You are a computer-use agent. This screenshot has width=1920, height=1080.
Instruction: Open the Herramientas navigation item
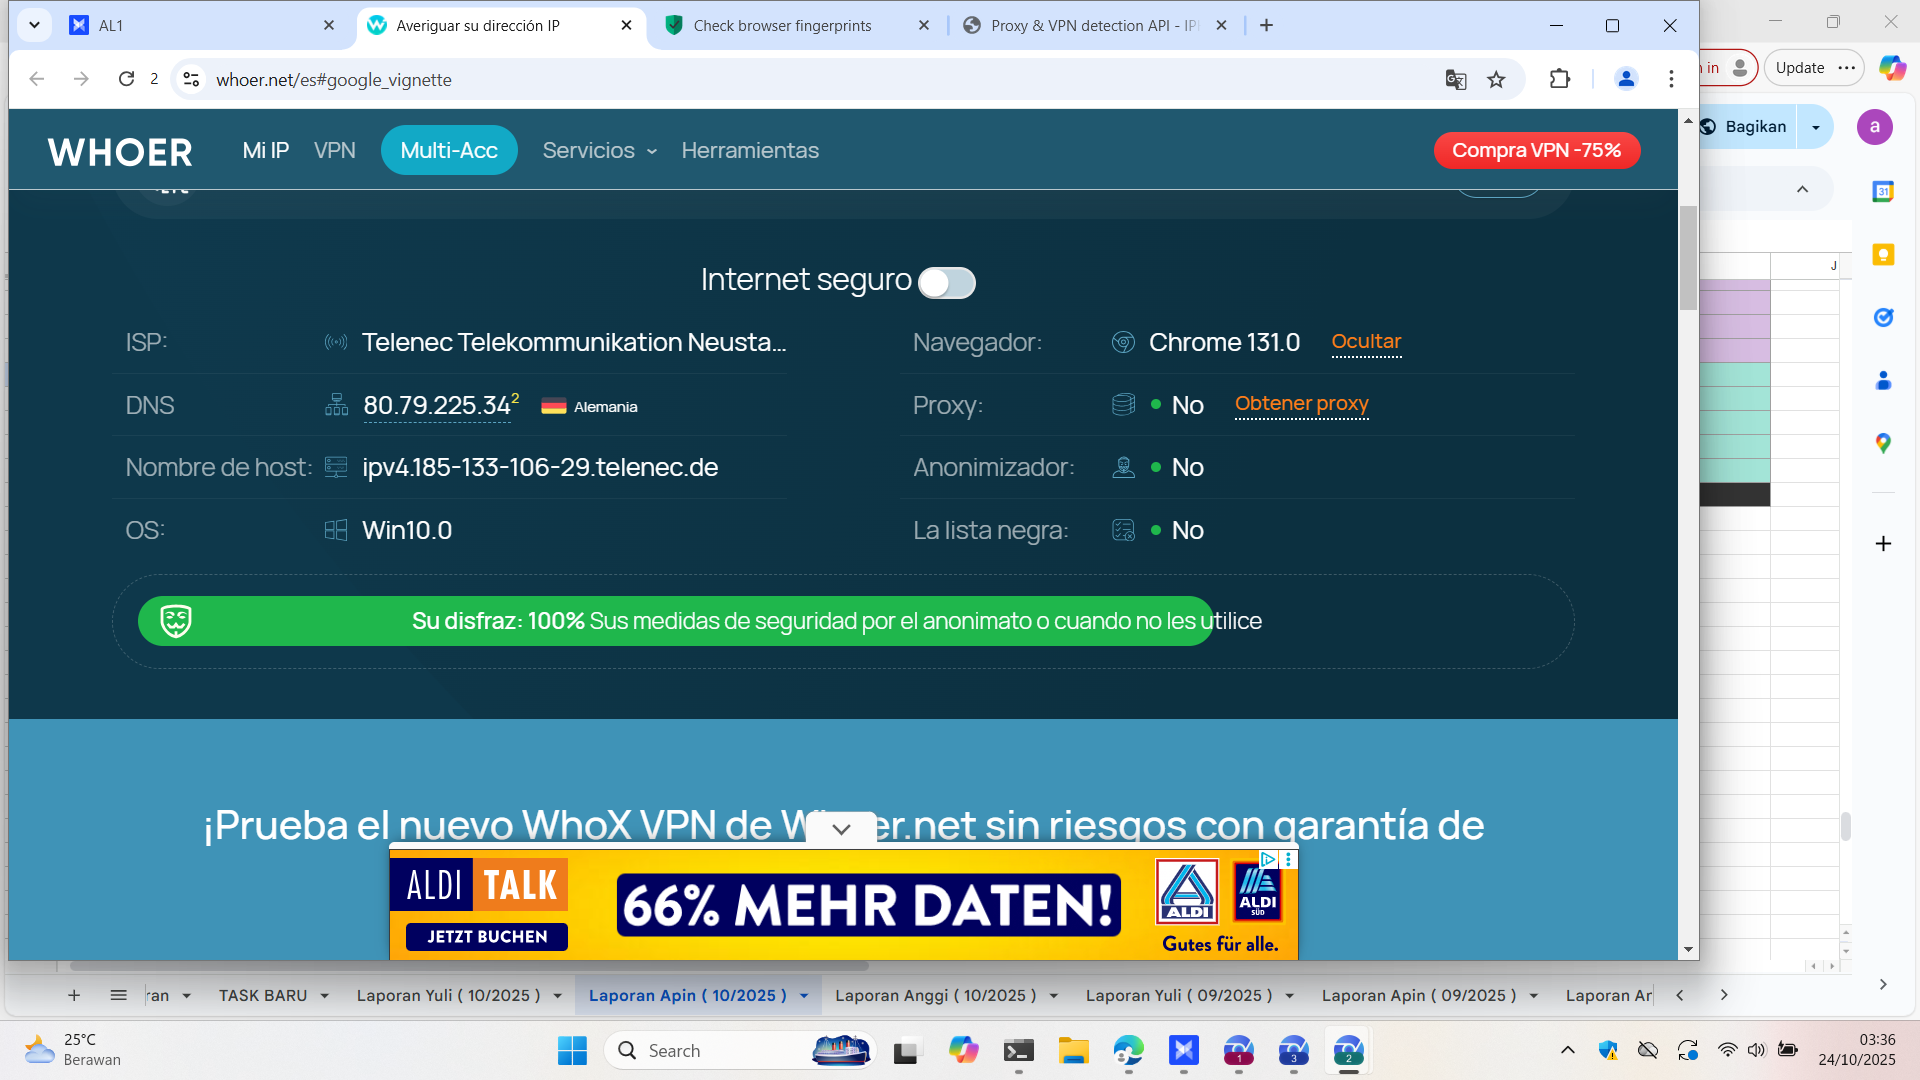click(750, 151)
